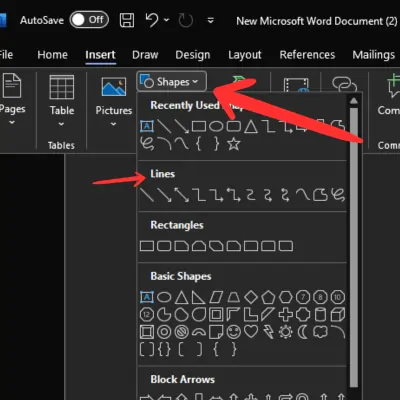Choose the diamond shape
The height and width of the screenshot is (400, 400).
[251, 297]
